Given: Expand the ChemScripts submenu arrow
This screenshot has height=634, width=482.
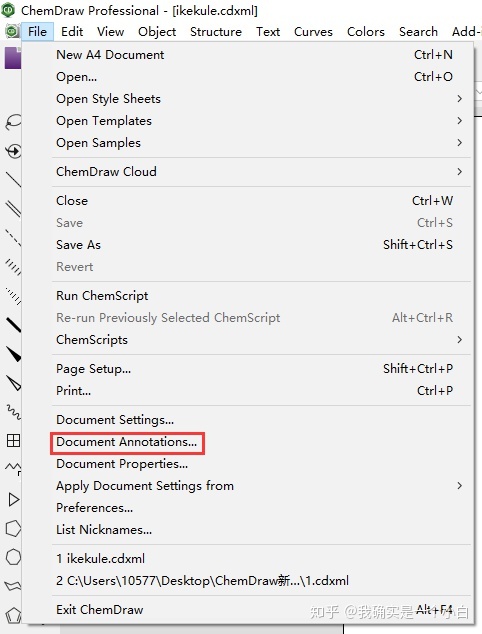Looking at the screenshot, I should tap(459, 340).
